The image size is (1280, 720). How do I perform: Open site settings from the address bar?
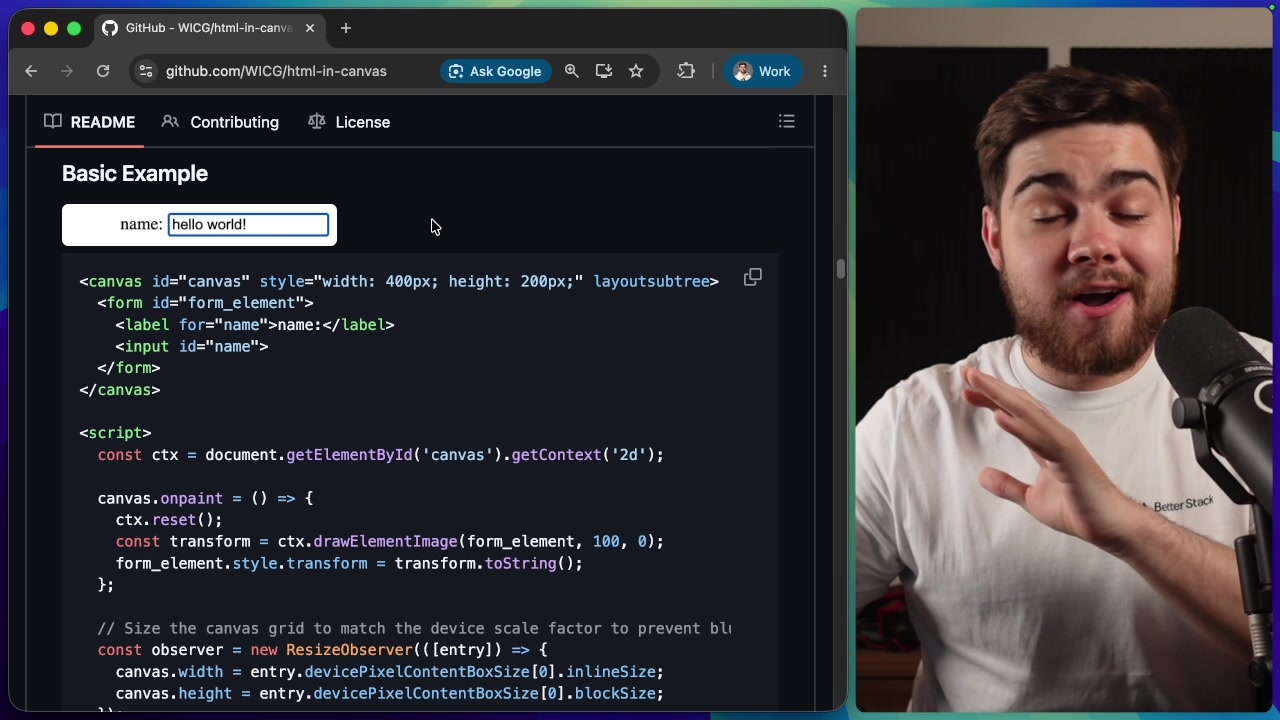[146, 71]
